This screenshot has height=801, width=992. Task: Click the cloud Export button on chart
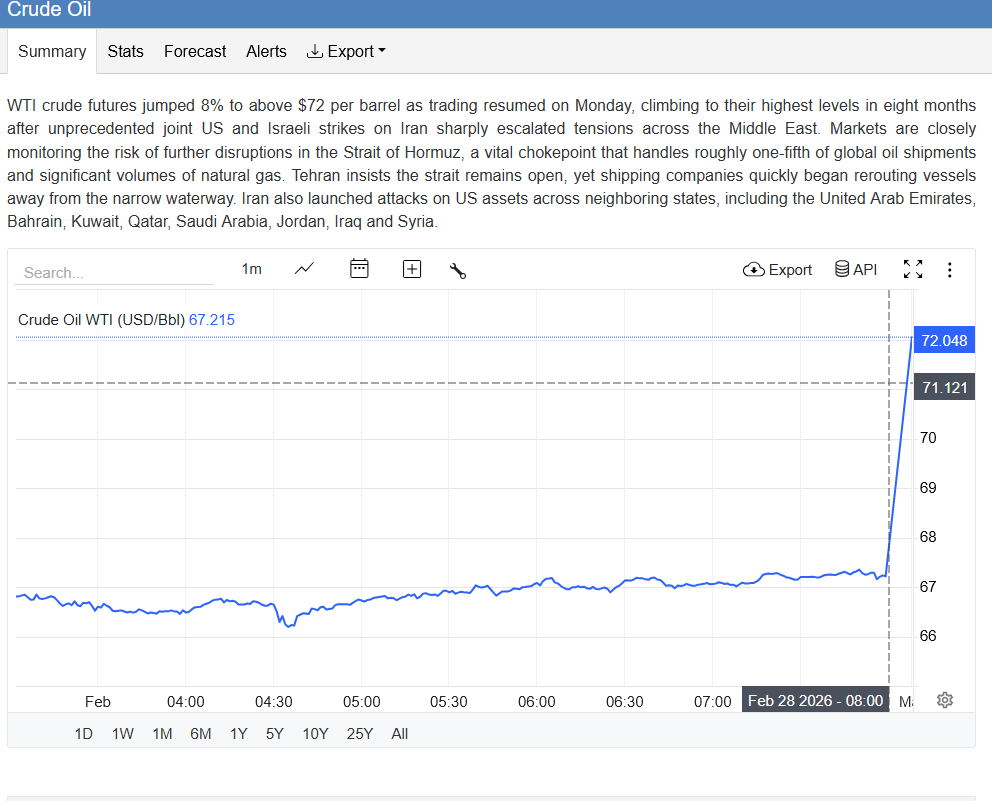777,270
